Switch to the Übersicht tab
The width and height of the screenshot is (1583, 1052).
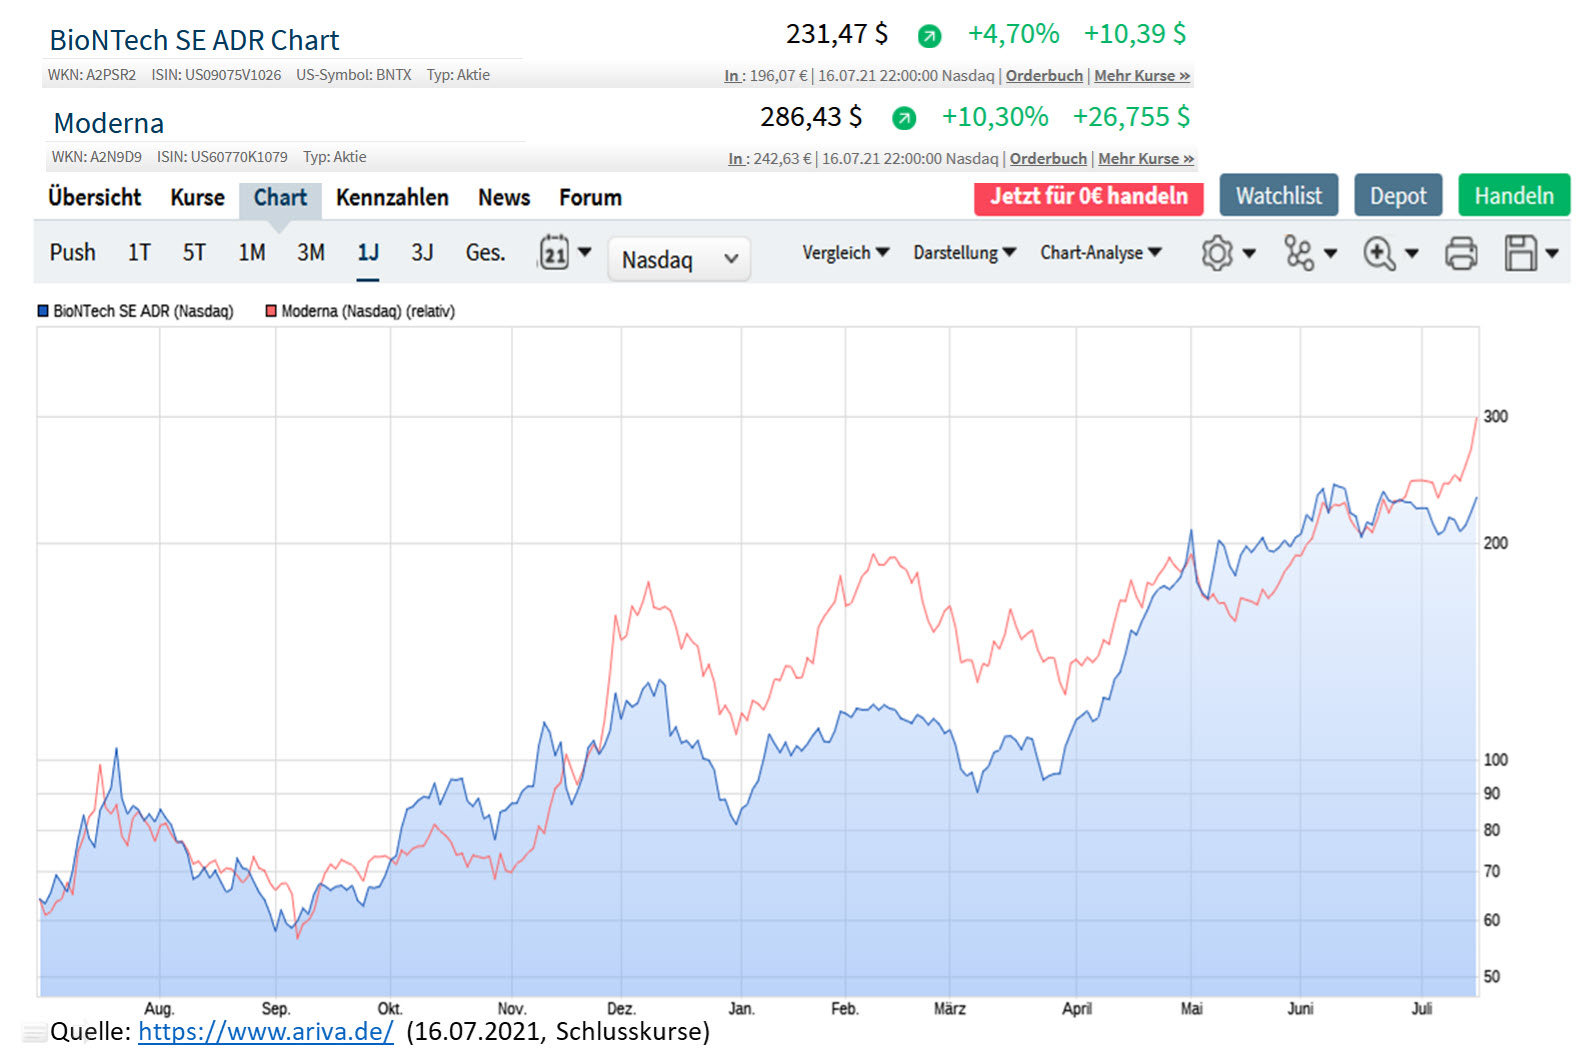(95, 197)
